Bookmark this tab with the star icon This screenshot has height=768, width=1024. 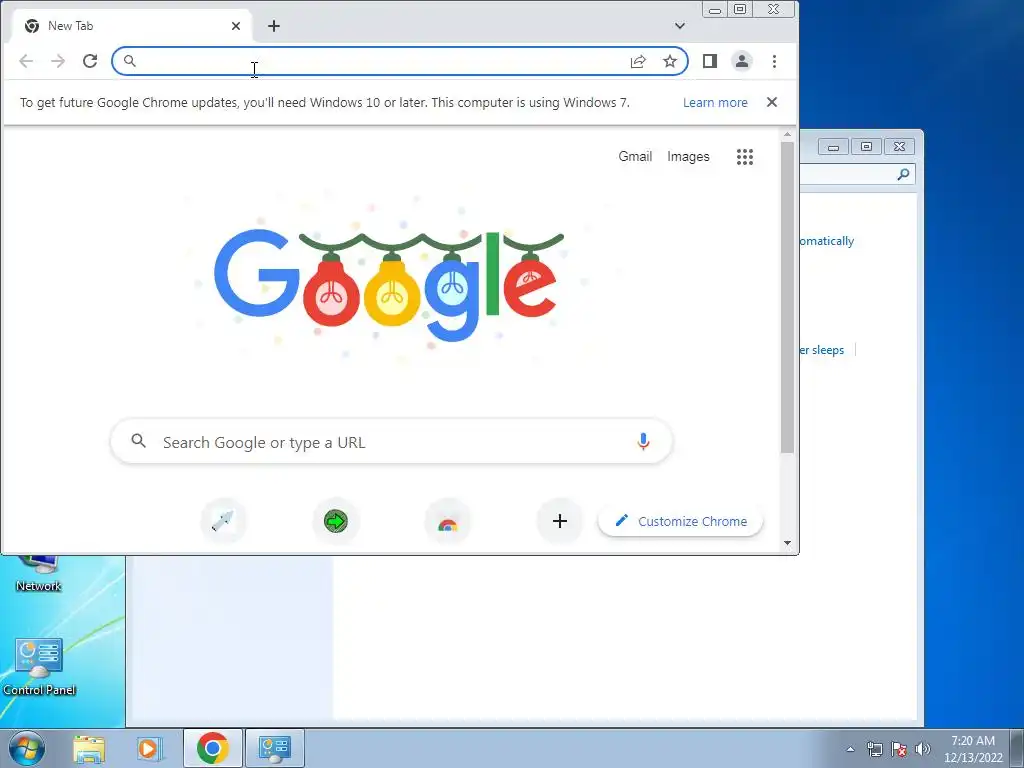pyautogui.click(x=670, y=61)
